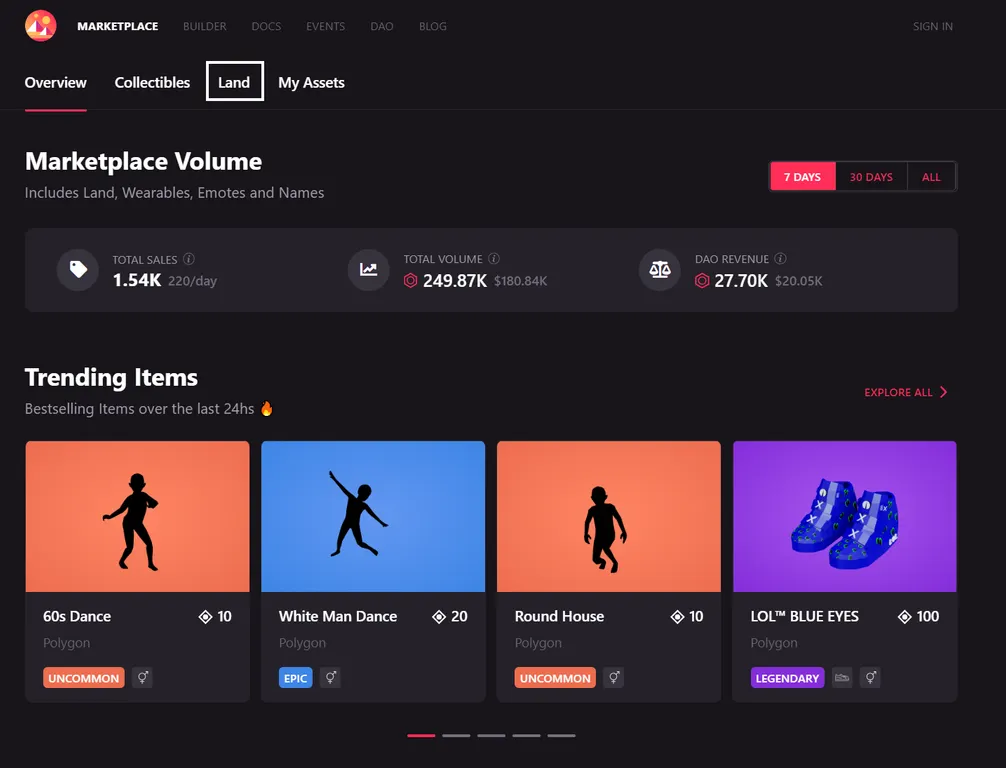
Task: Open BUILDER in the top navigation
Action: (205, 26)
